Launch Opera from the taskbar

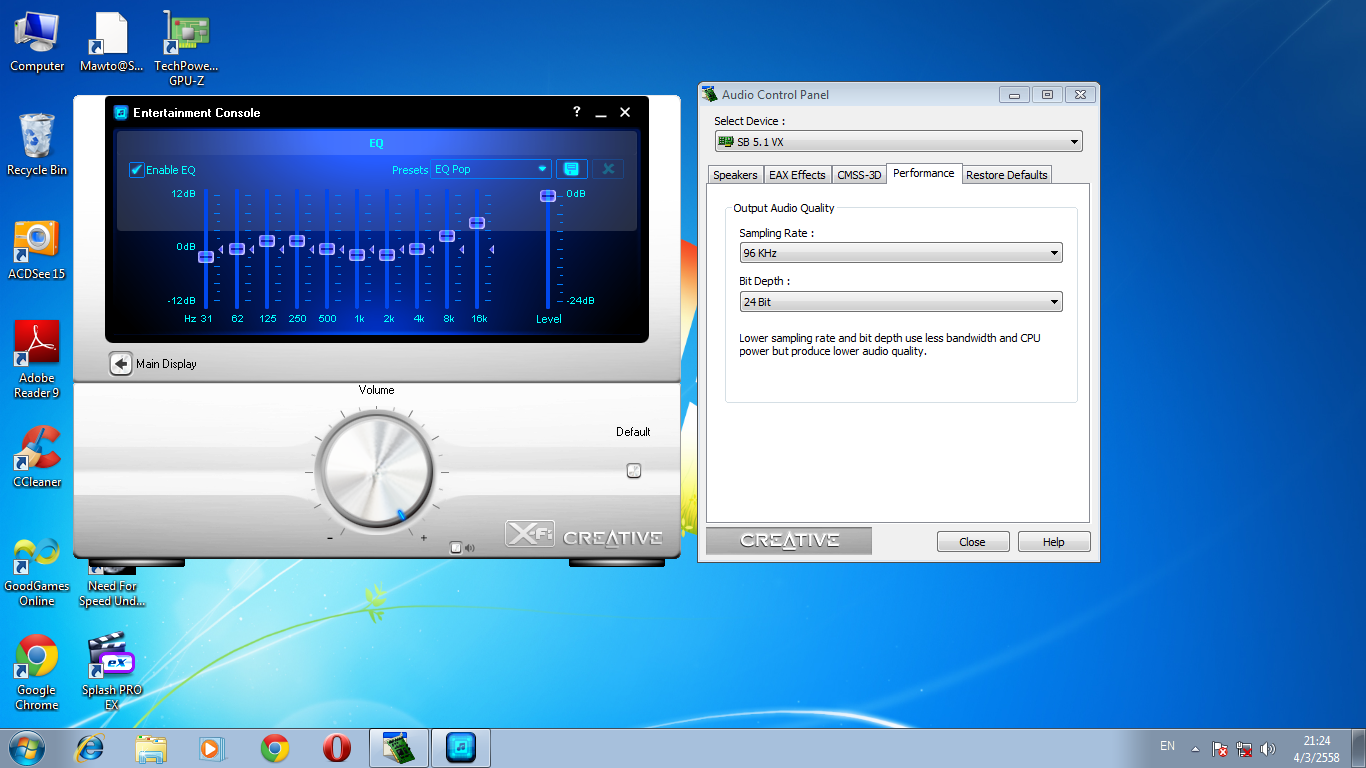click(x=337, y=747)
